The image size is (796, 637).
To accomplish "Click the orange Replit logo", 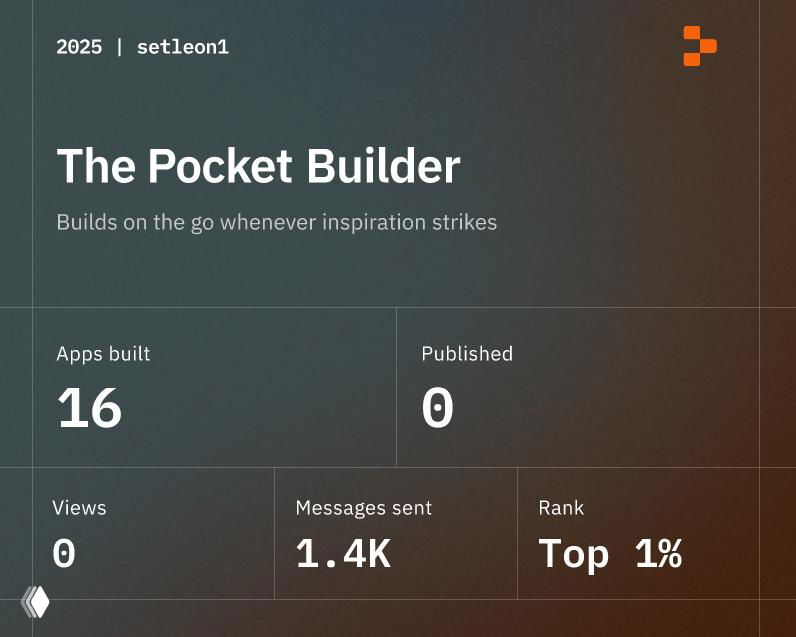I will tap(699, 46).
